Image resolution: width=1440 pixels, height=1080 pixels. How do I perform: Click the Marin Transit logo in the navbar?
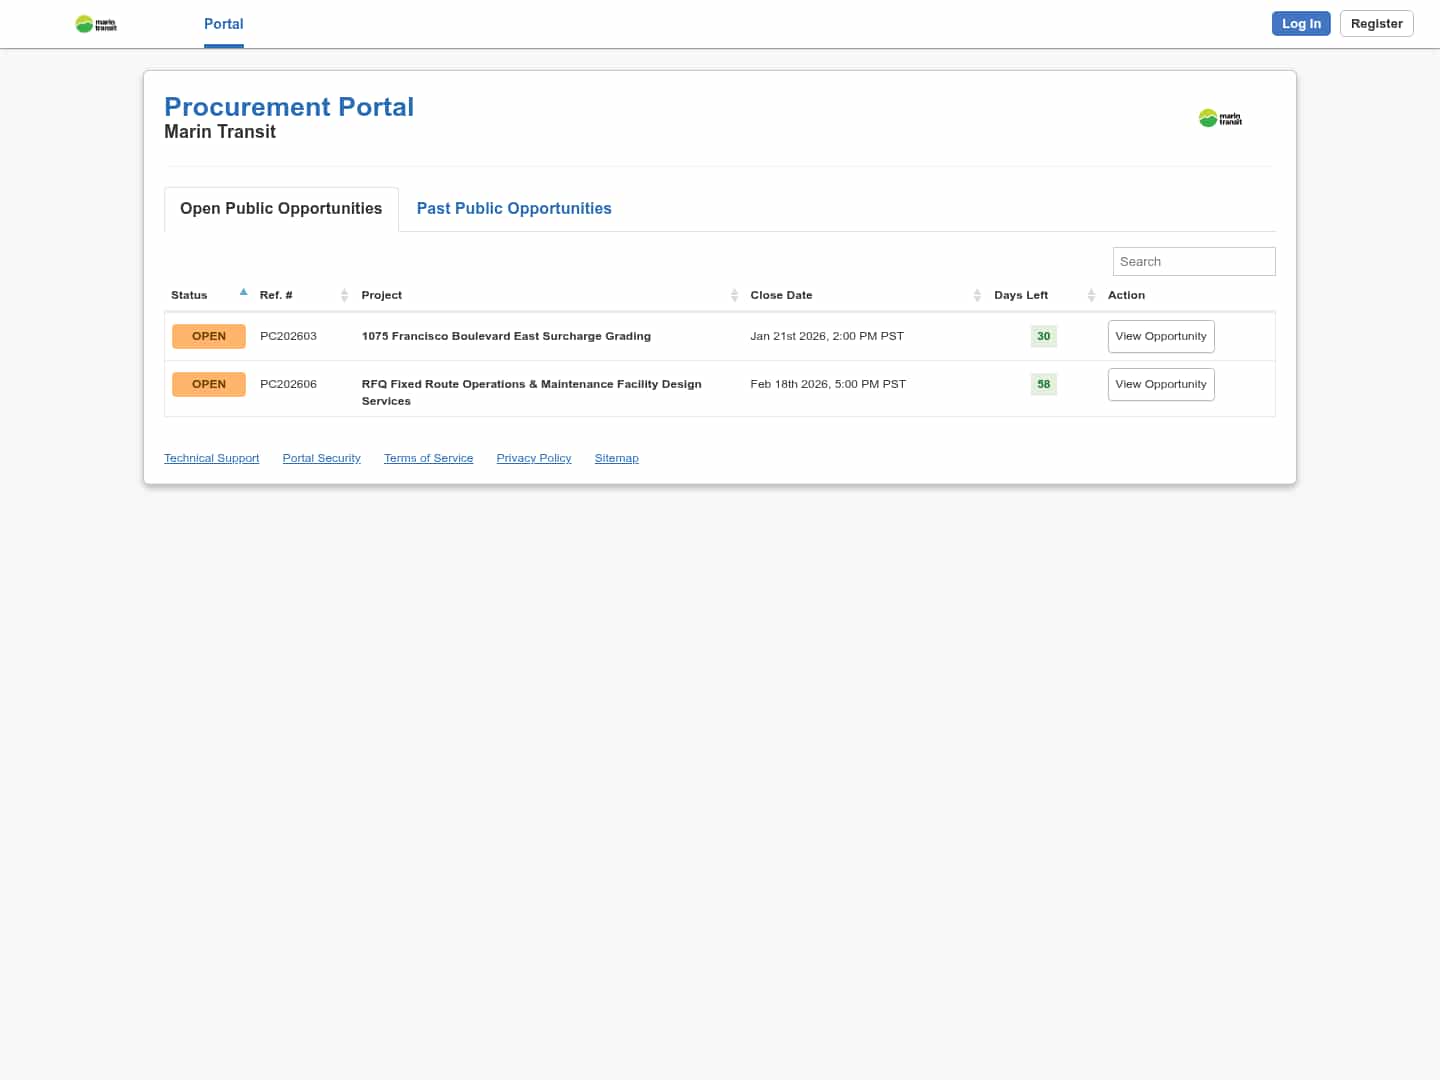pyautogui.click(x=96, y=24)
